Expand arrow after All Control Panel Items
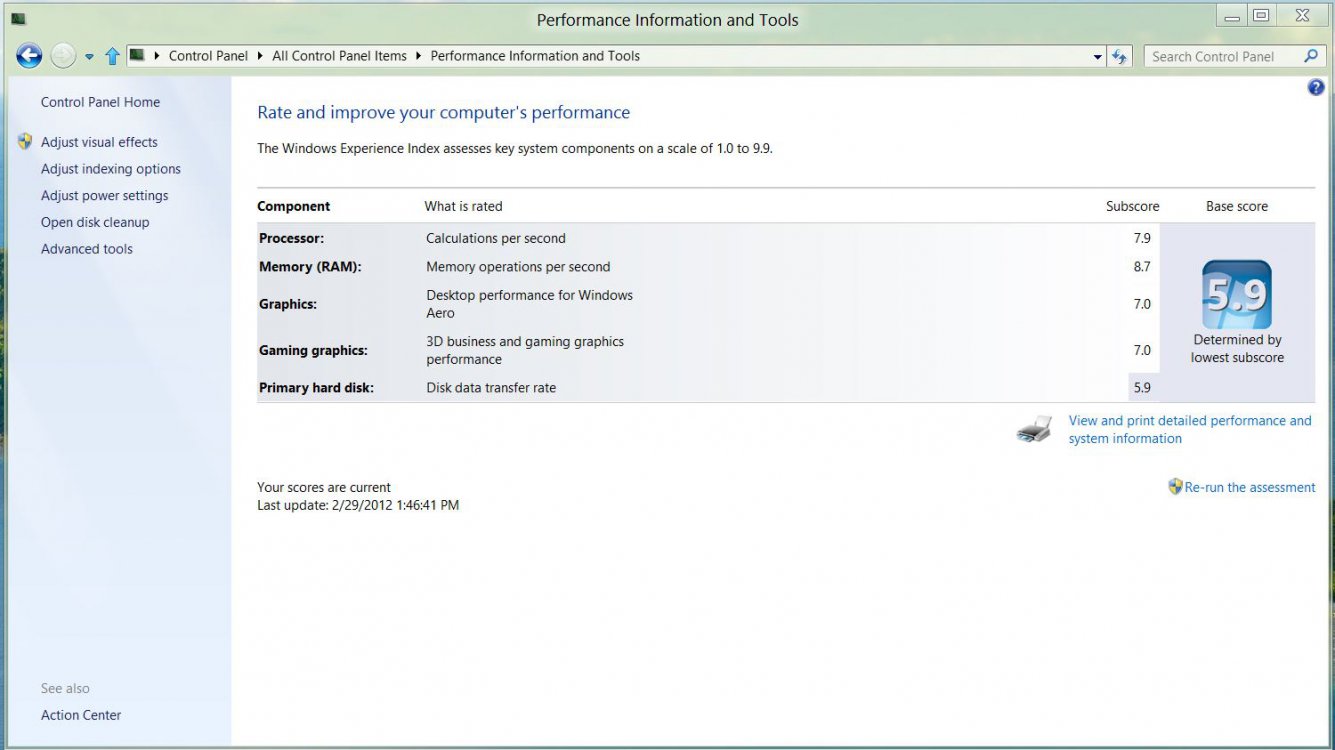Viewport: 1335px width, 750px height. [x=418, y=56]
